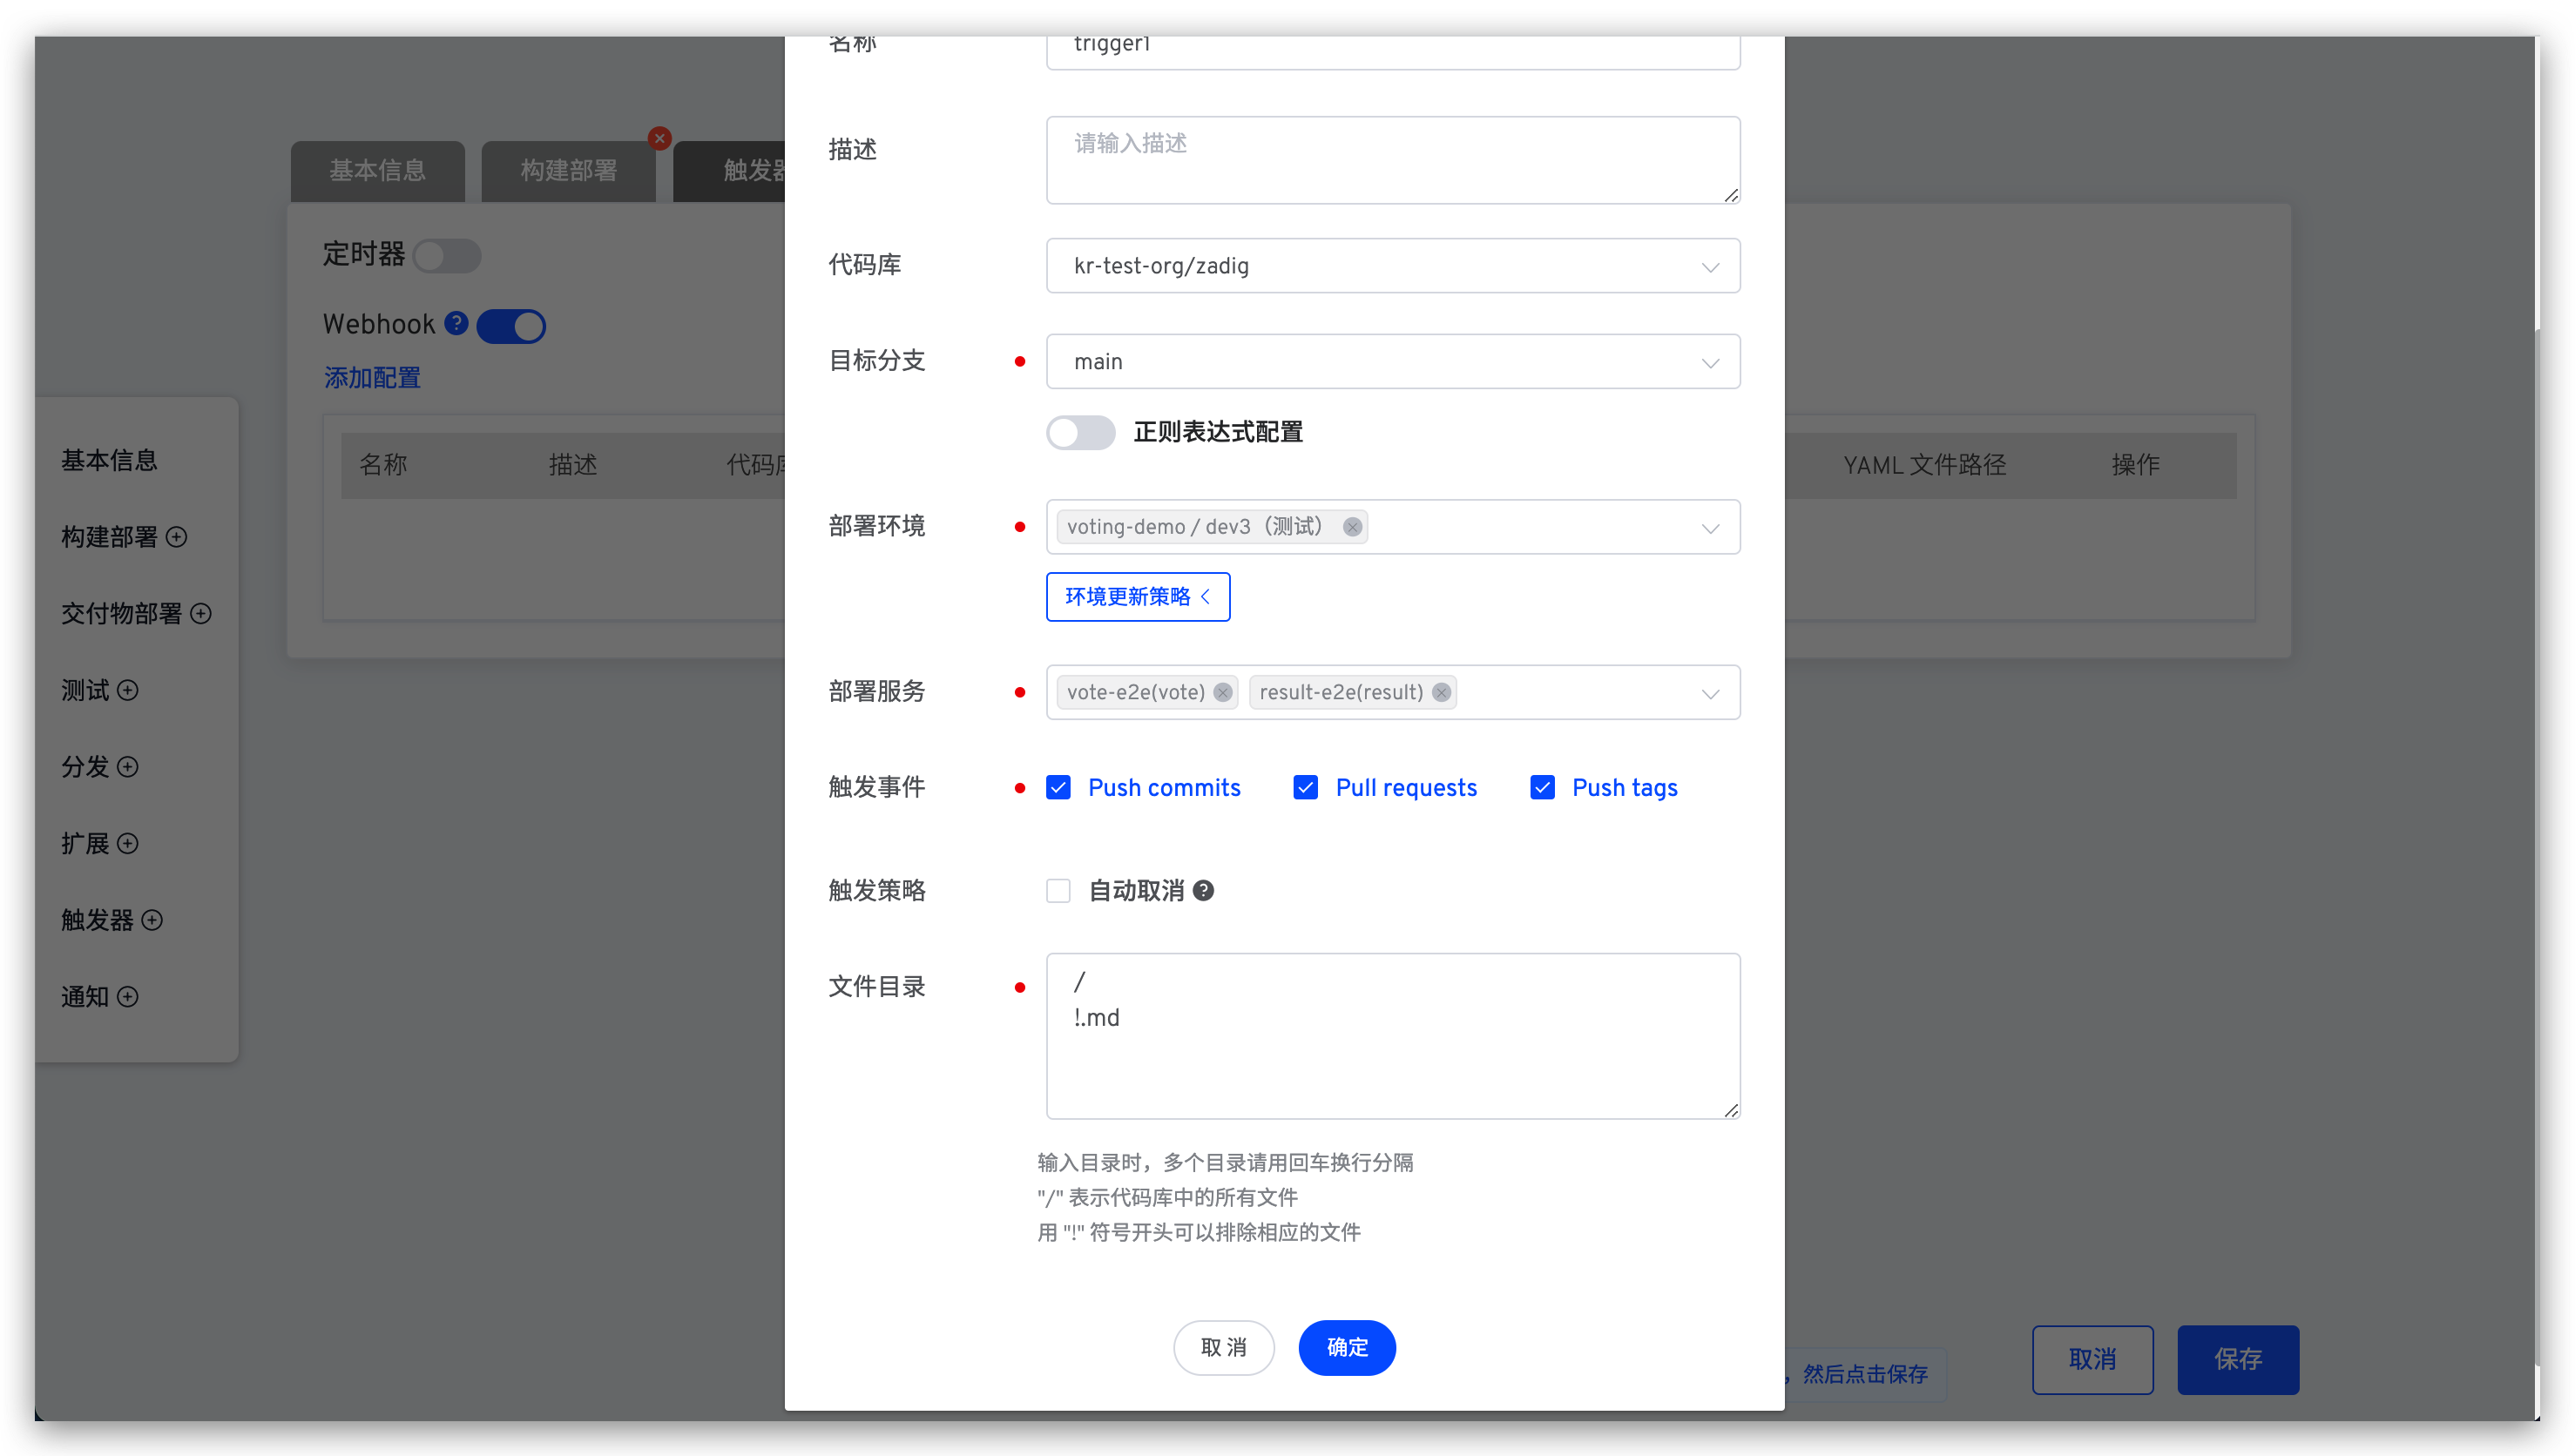Check the 自动取消 checkbox
The image size is (2575, 1456).
point(1058,891)
